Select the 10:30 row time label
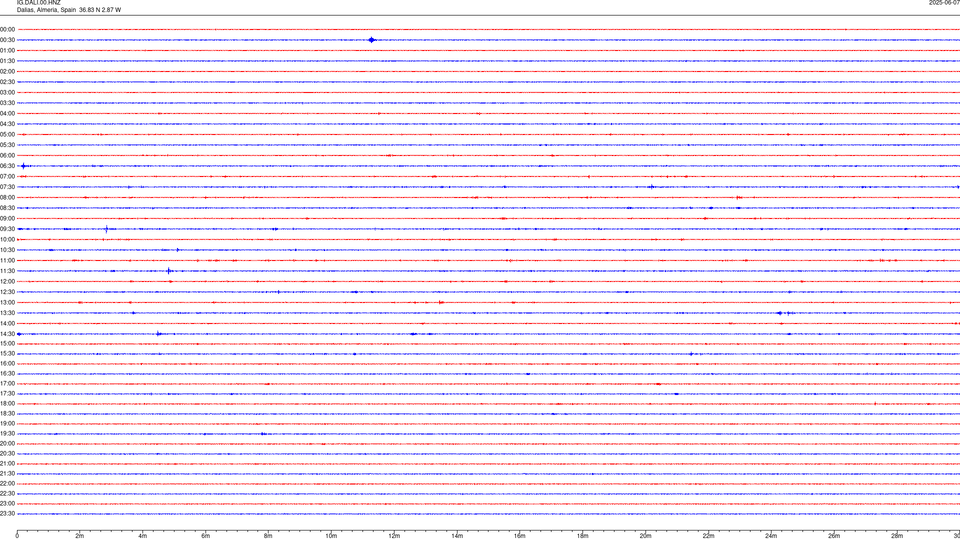The height and width of the screenshot is (540, 960). click(x=7, y=250)
